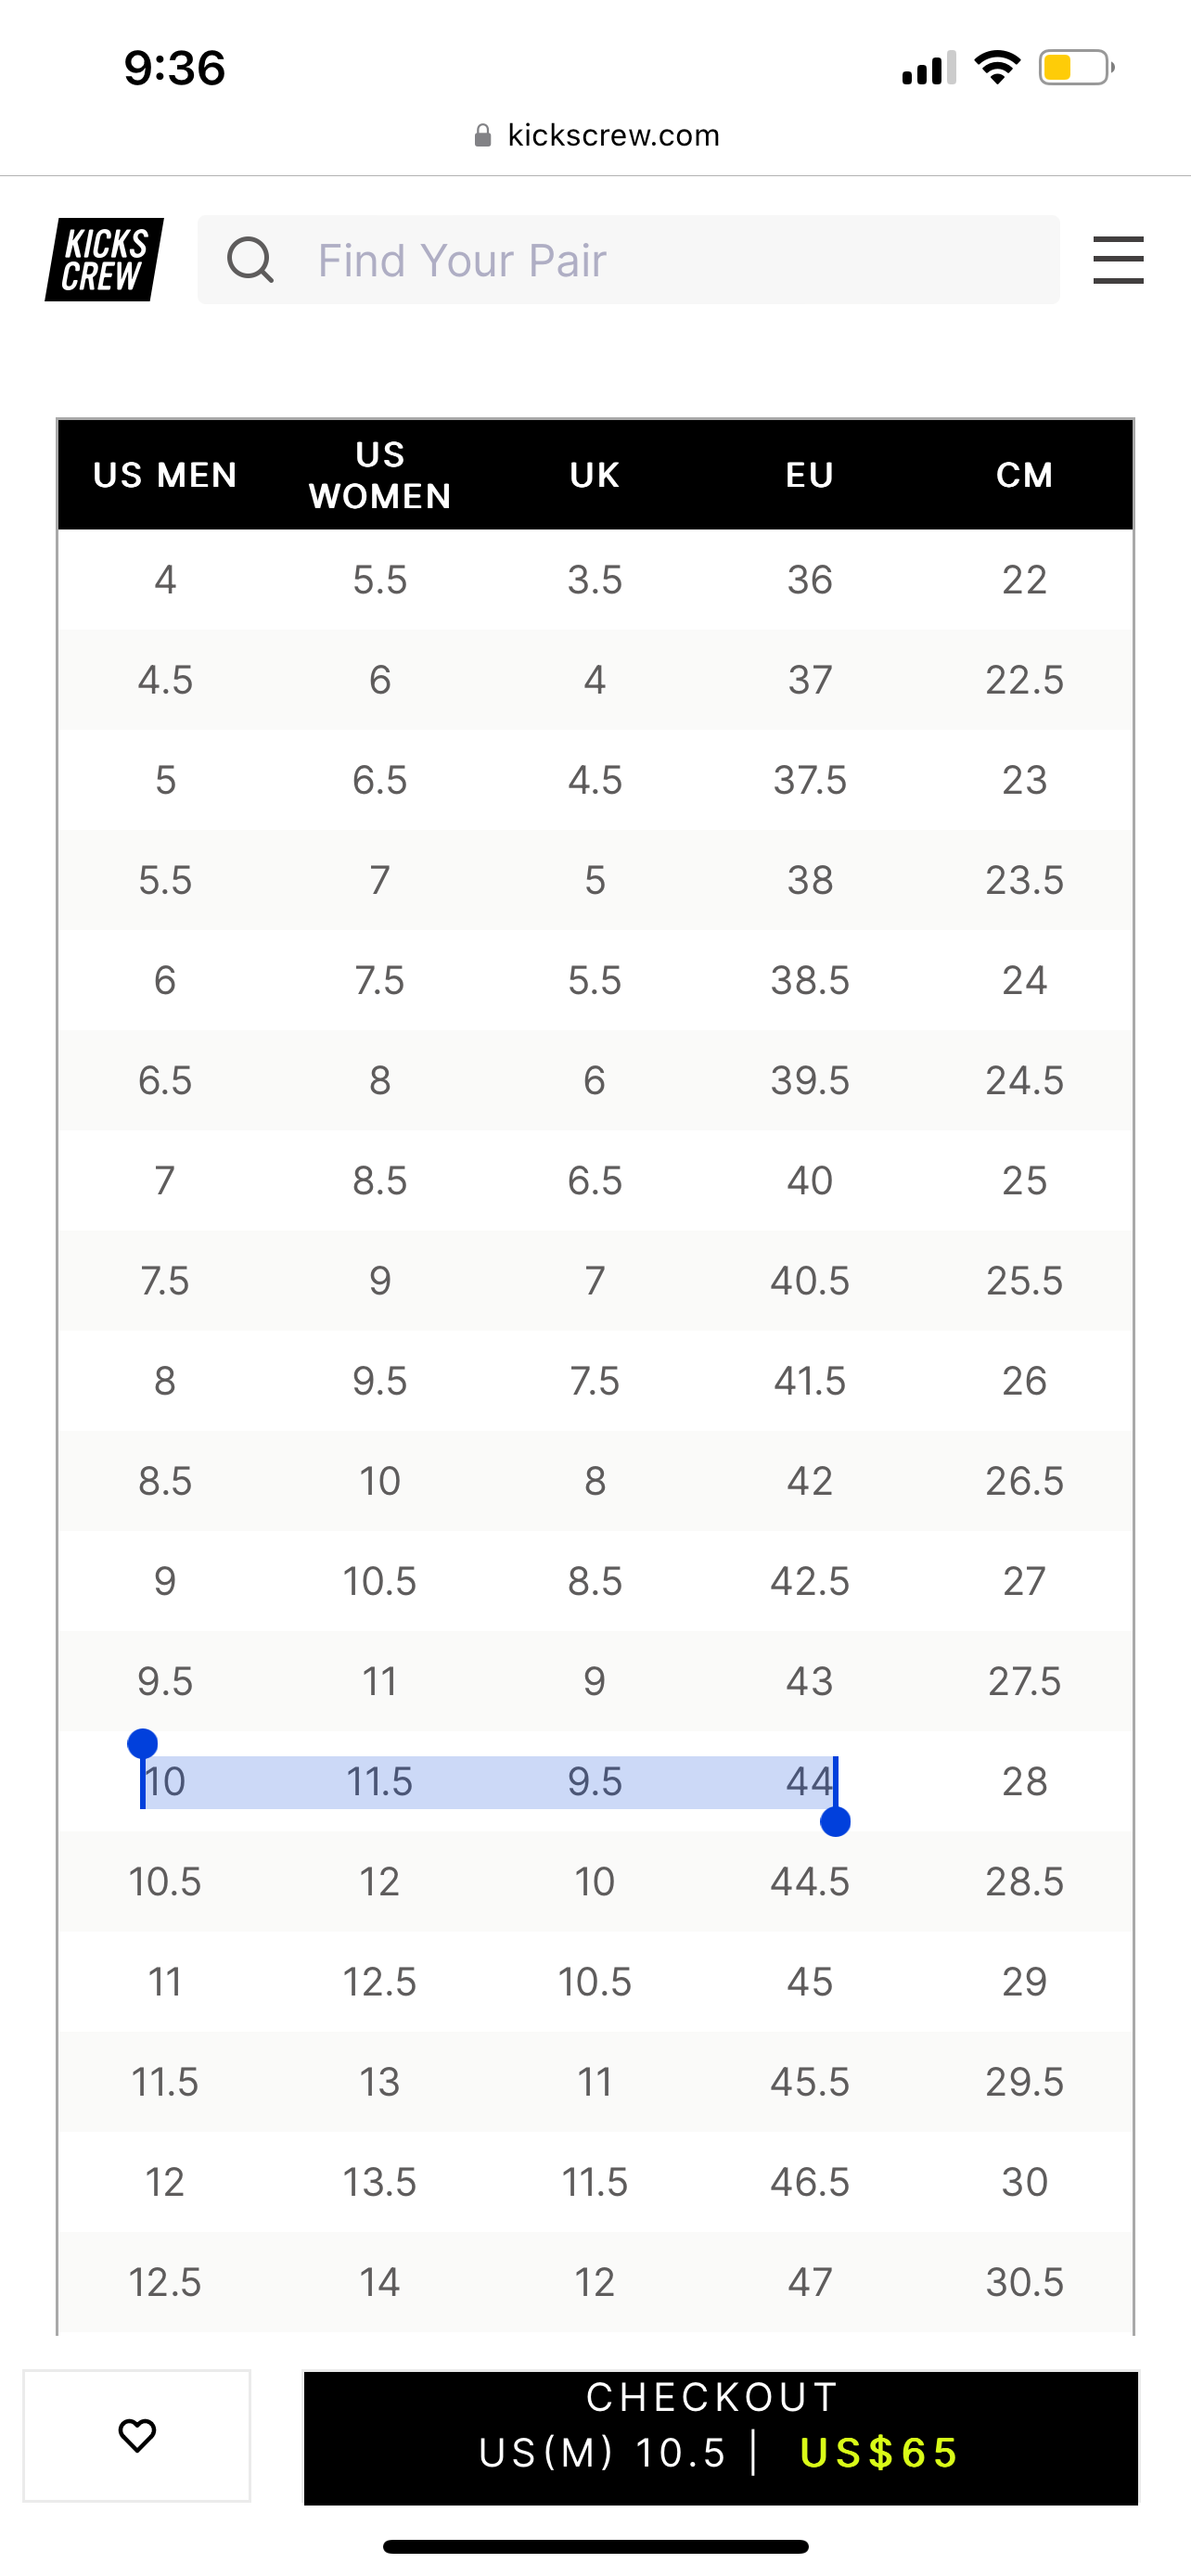Tap the EU 44.5 size cell
The height and width of the screenshot is (2576, 1191).
[x=810, y=1882]
